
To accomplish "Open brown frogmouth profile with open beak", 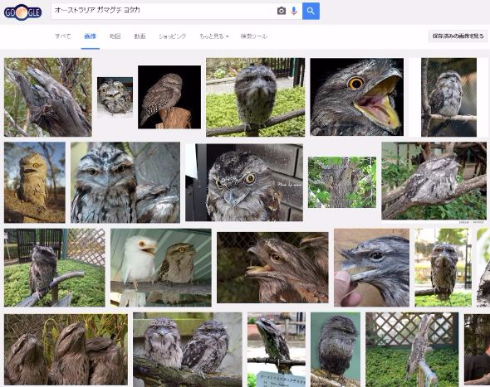I will (x=273, y=268).
